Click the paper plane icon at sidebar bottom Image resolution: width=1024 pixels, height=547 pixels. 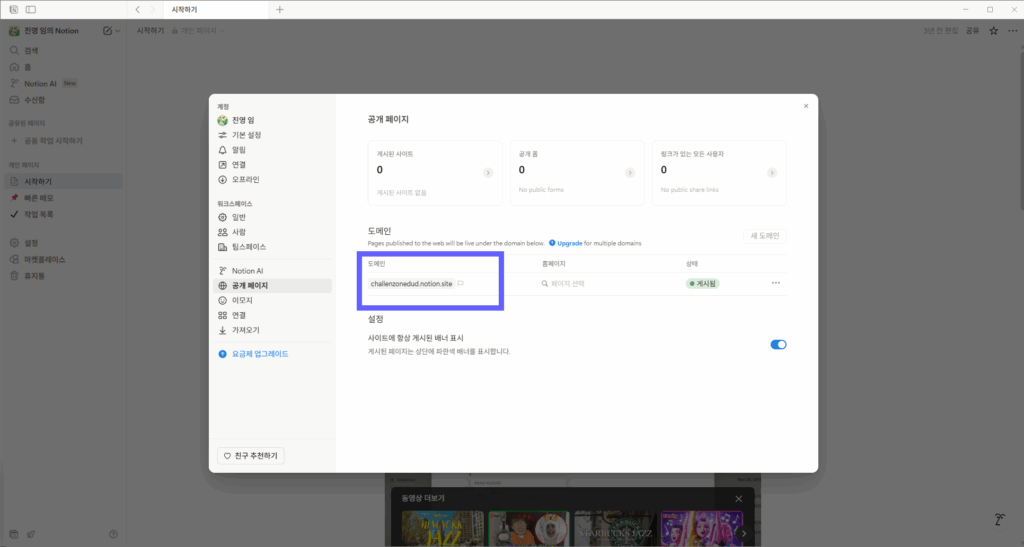(31, 534)
